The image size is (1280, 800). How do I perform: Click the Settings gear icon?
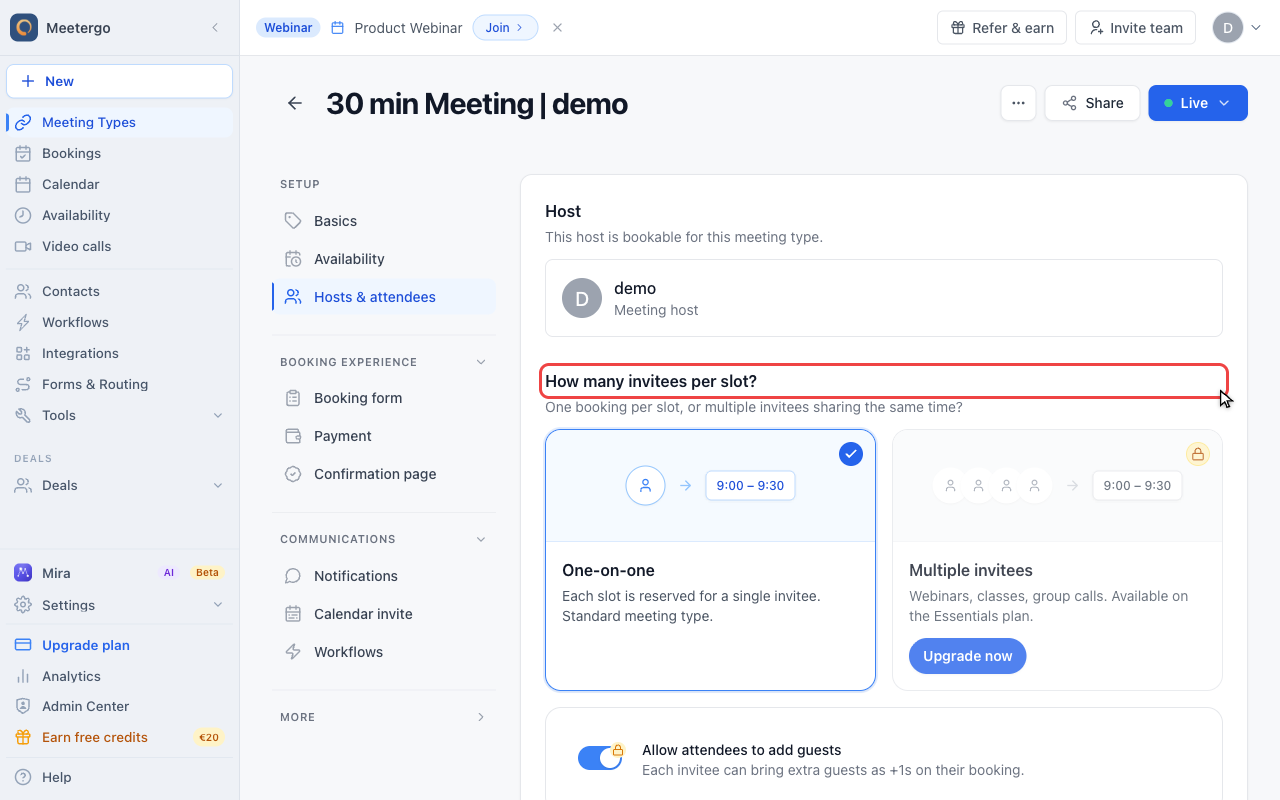tap(23, 605)
